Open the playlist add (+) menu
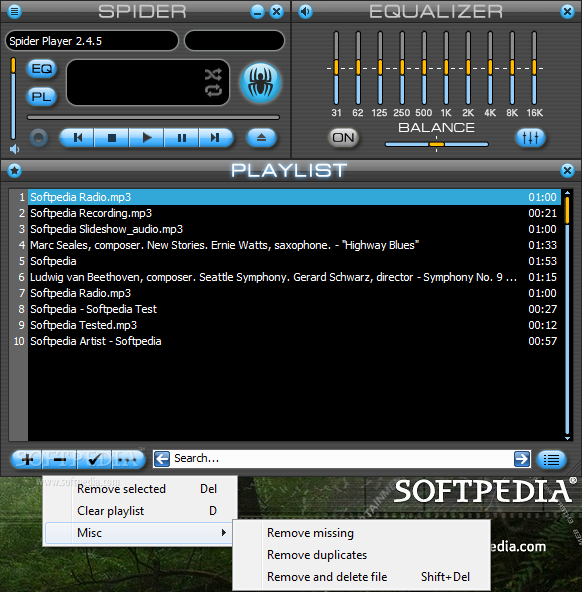 27,459
